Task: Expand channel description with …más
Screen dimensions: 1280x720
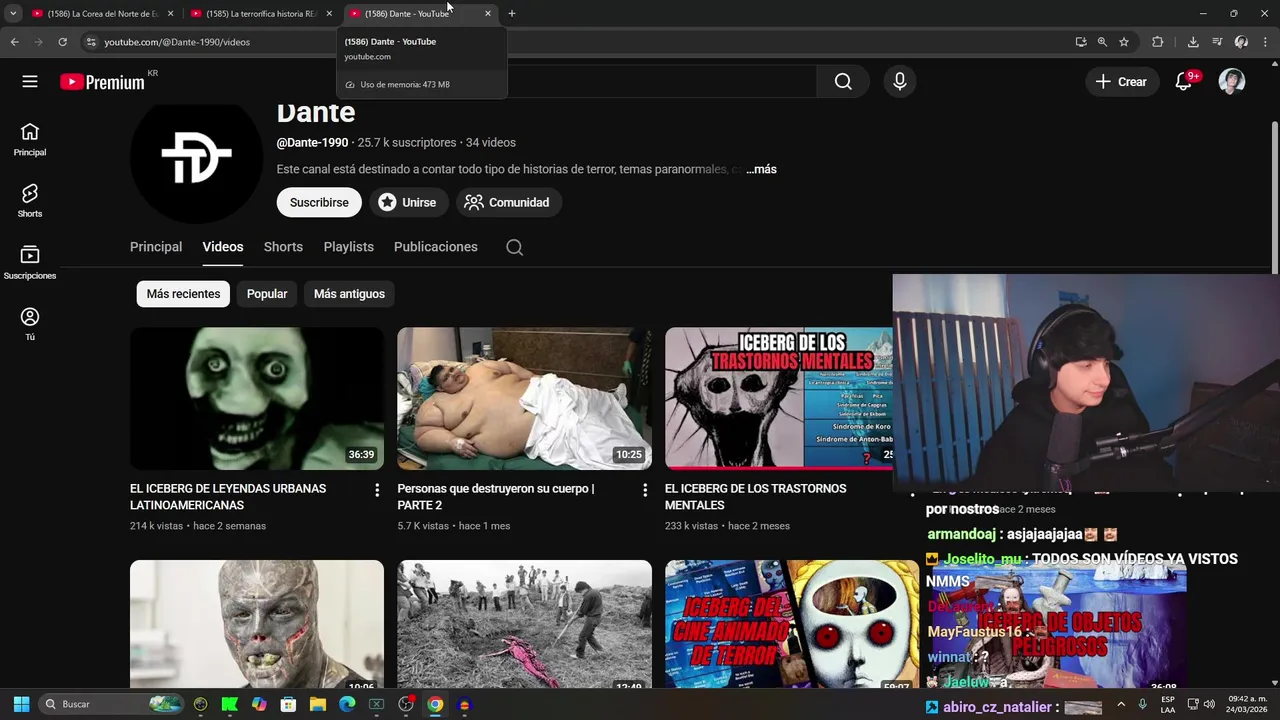Action: click(761, 169)
